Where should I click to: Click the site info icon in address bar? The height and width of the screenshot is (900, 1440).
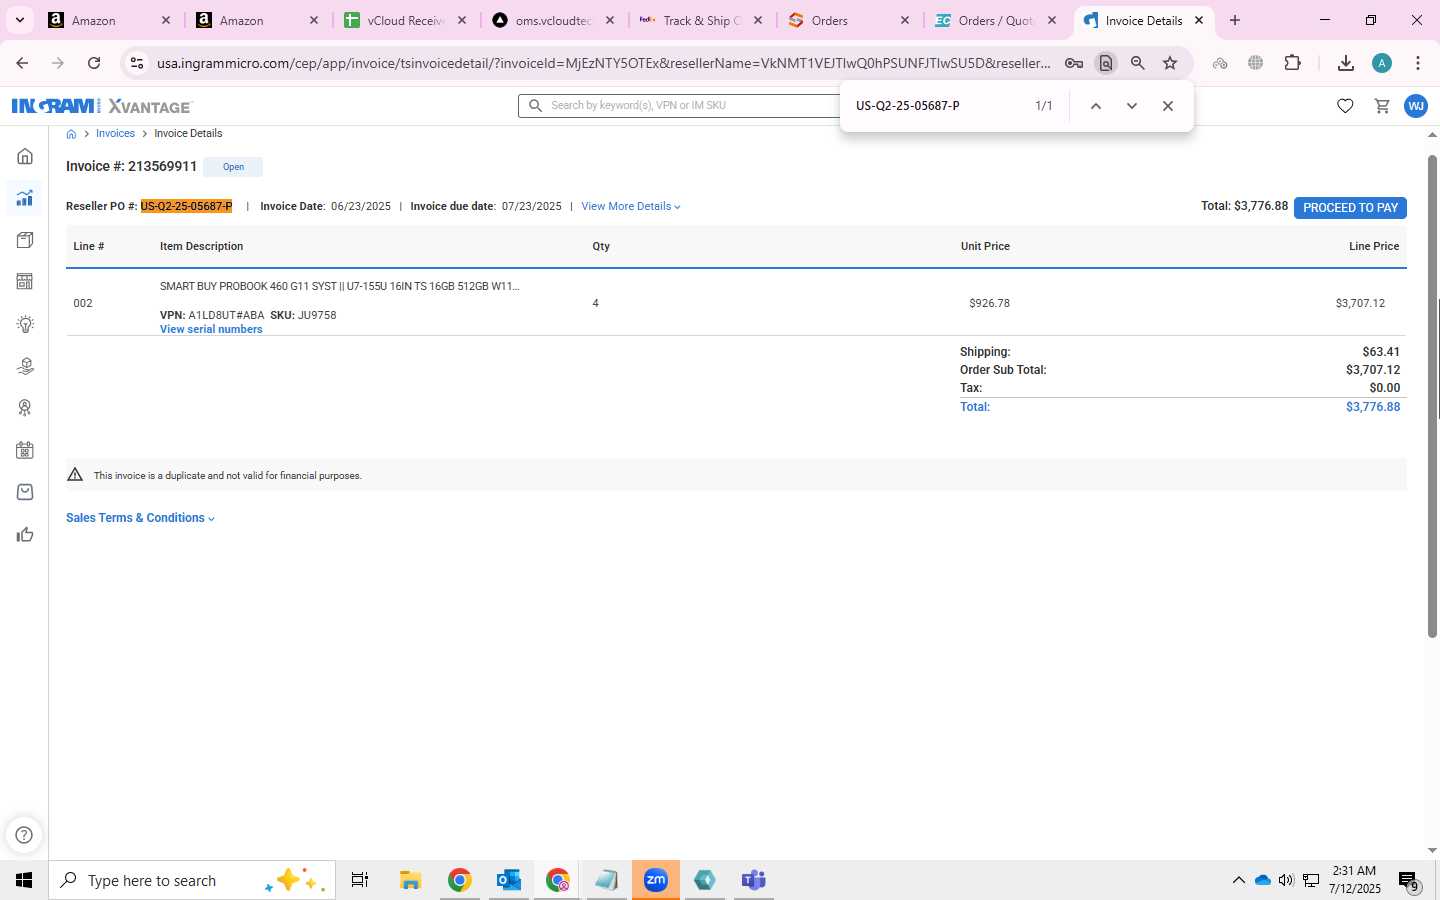137,63
